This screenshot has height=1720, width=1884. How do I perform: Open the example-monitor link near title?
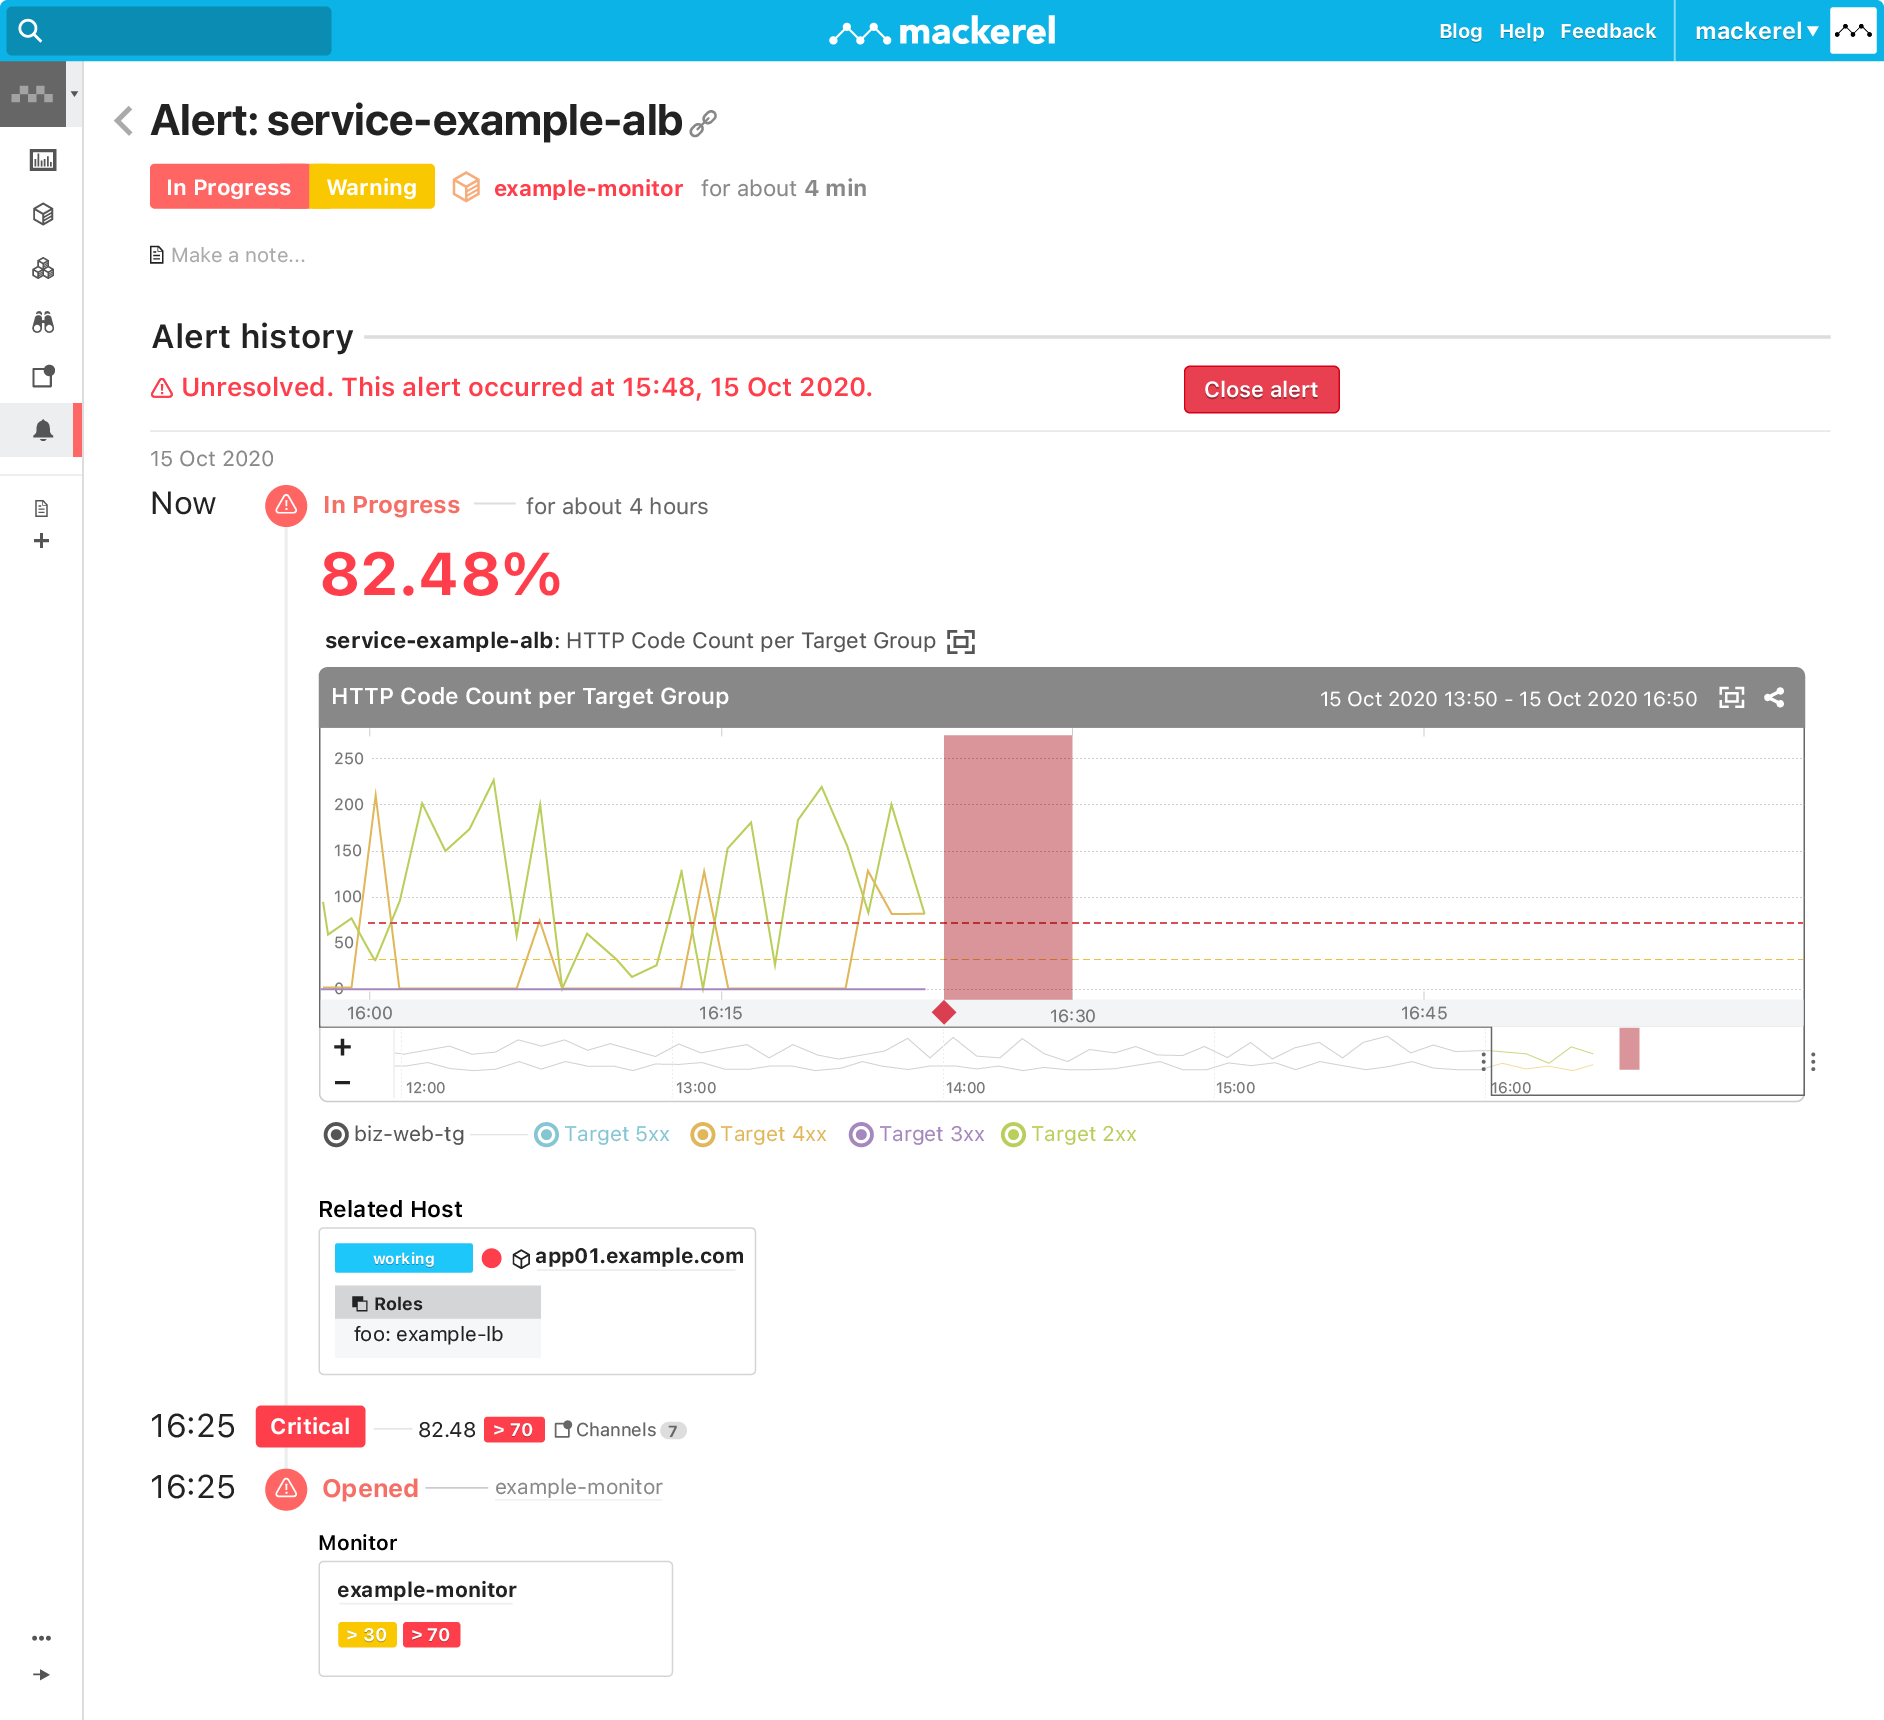(x=588, y=188)
